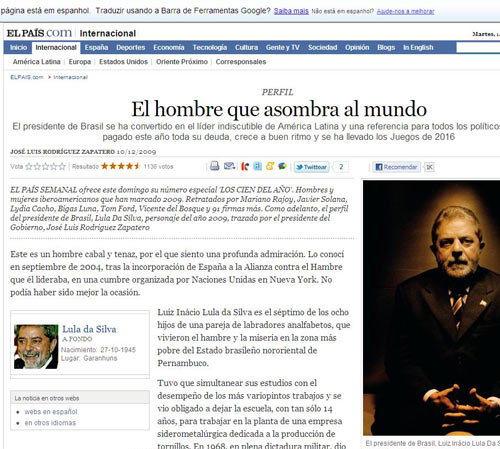
Task: Click the PERFIL label above the headline
Action: pos(277,92)
